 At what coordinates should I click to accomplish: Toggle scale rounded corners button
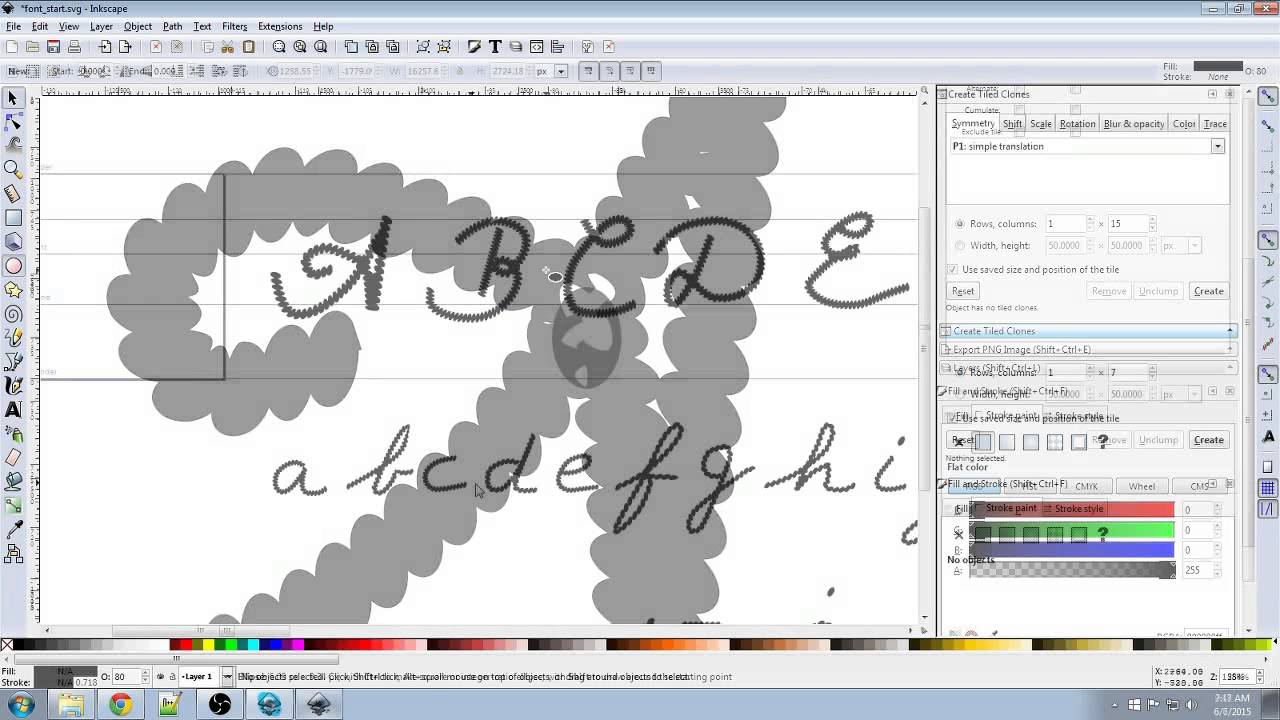tap(609, 71)
